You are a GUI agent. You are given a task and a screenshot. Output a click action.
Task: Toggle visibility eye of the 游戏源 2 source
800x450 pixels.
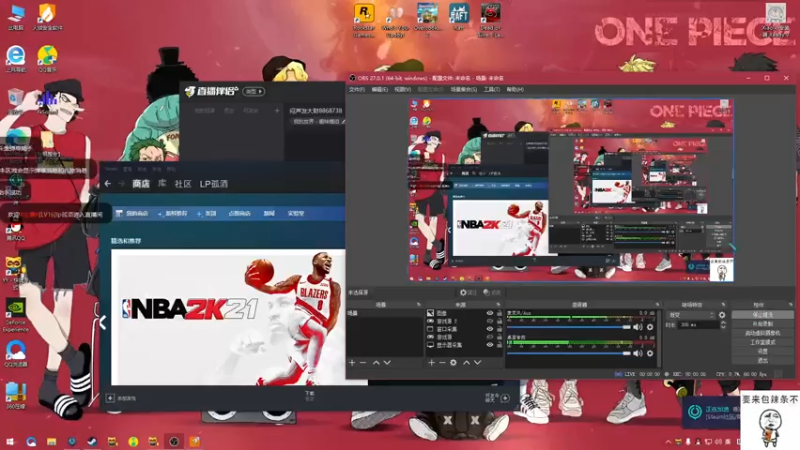(490, 321)
